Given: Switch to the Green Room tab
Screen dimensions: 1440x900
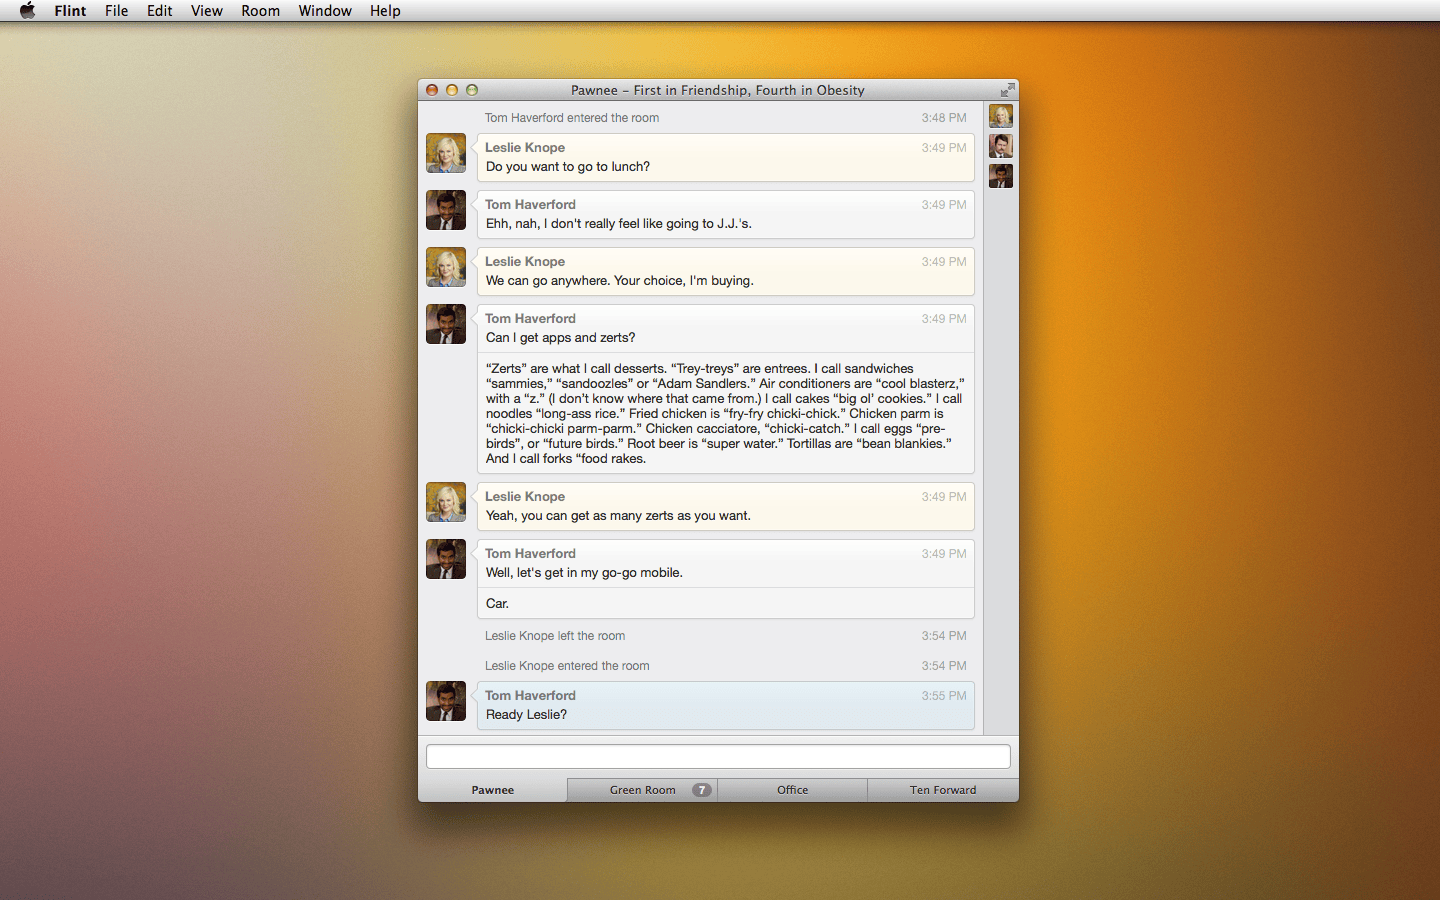Looking at the screenshot, I should tap(642, 790).
